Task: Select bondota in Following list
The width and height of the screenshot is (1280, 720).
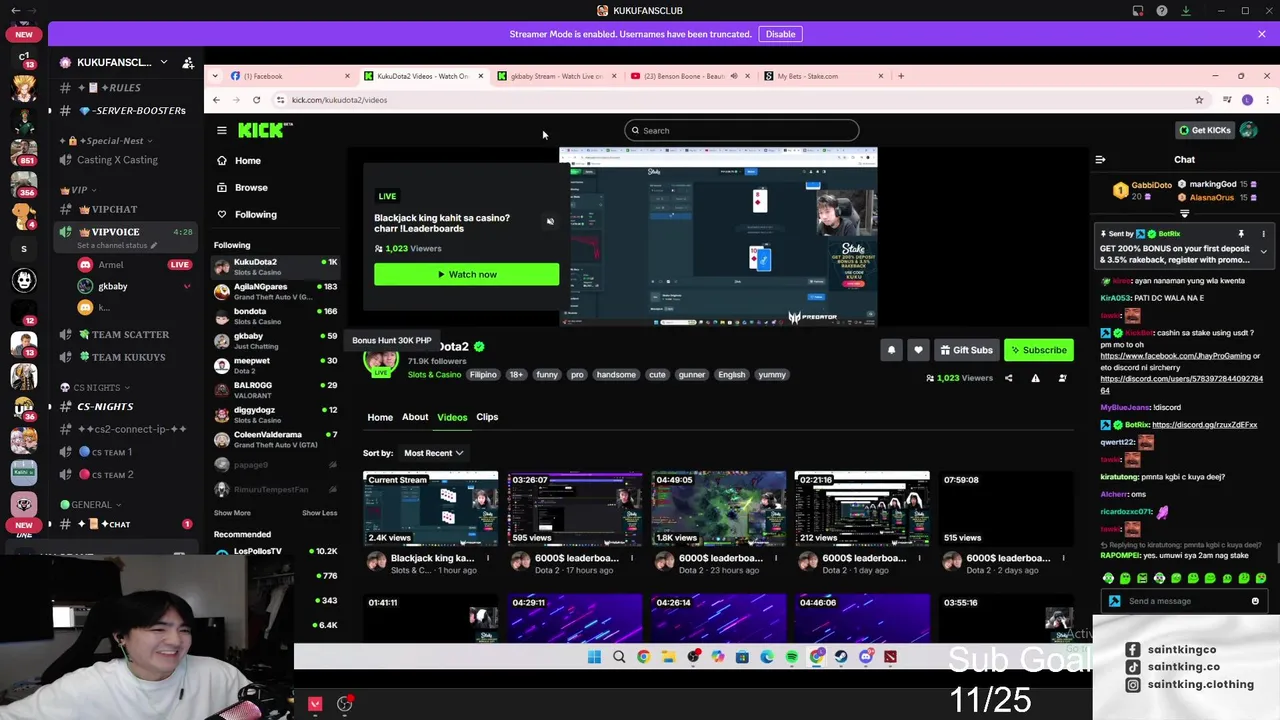Action: tap(275, 316)
